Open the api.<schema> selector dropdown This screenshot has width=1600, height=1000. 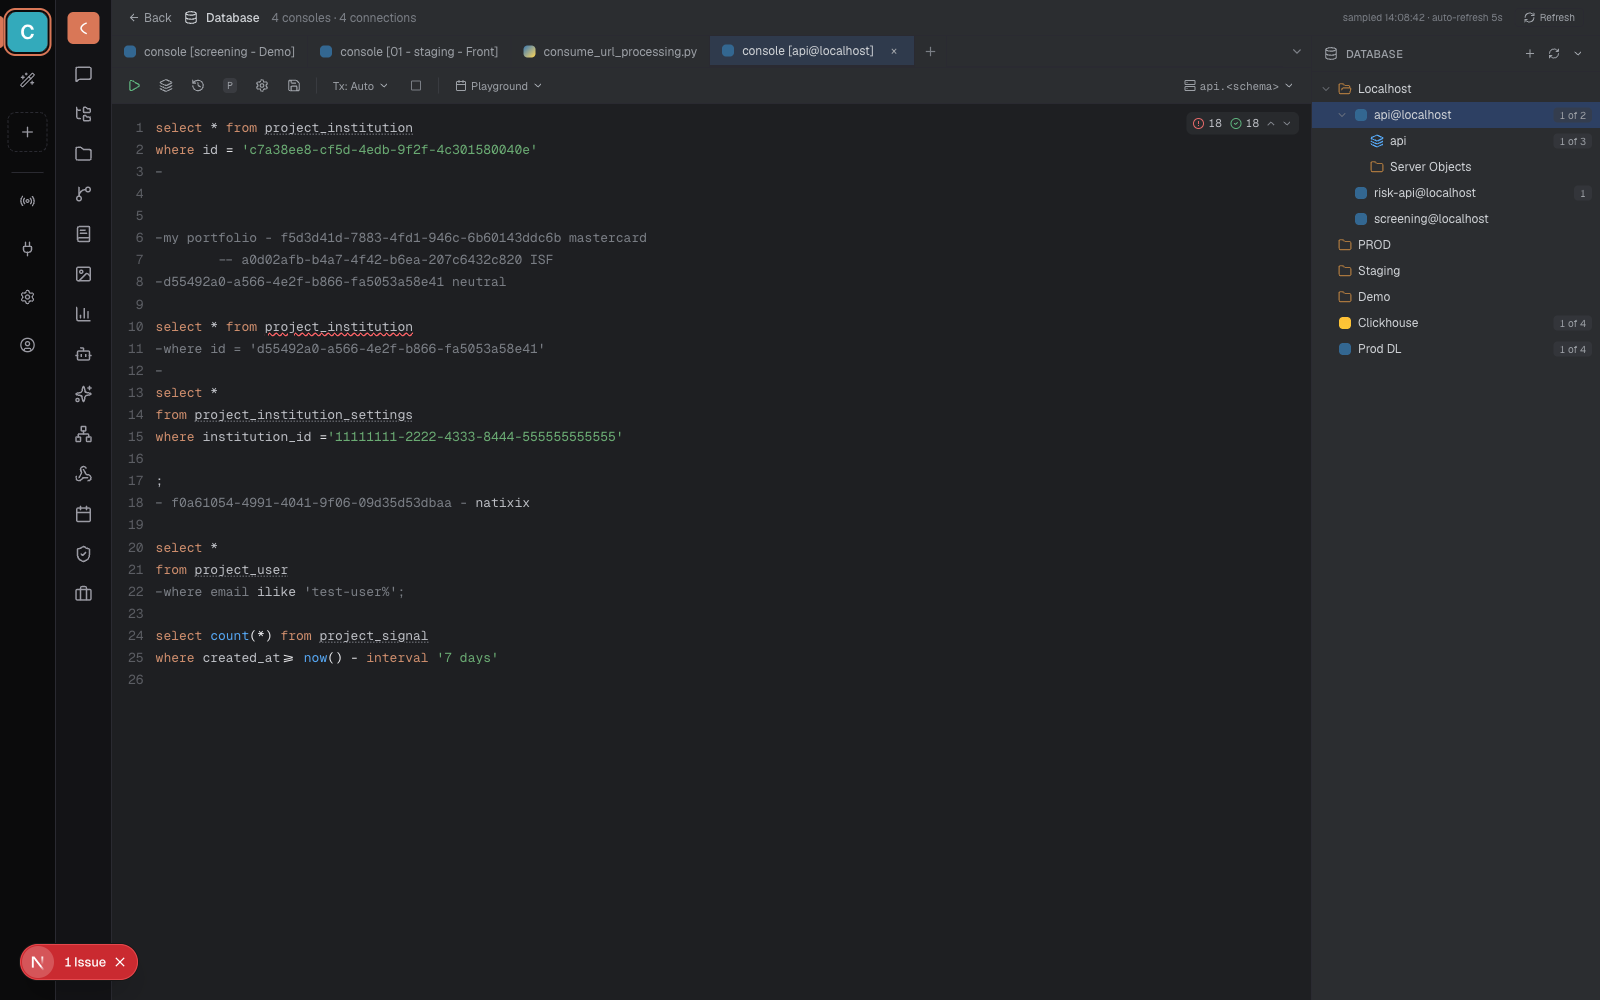(x=1239, y=86)
